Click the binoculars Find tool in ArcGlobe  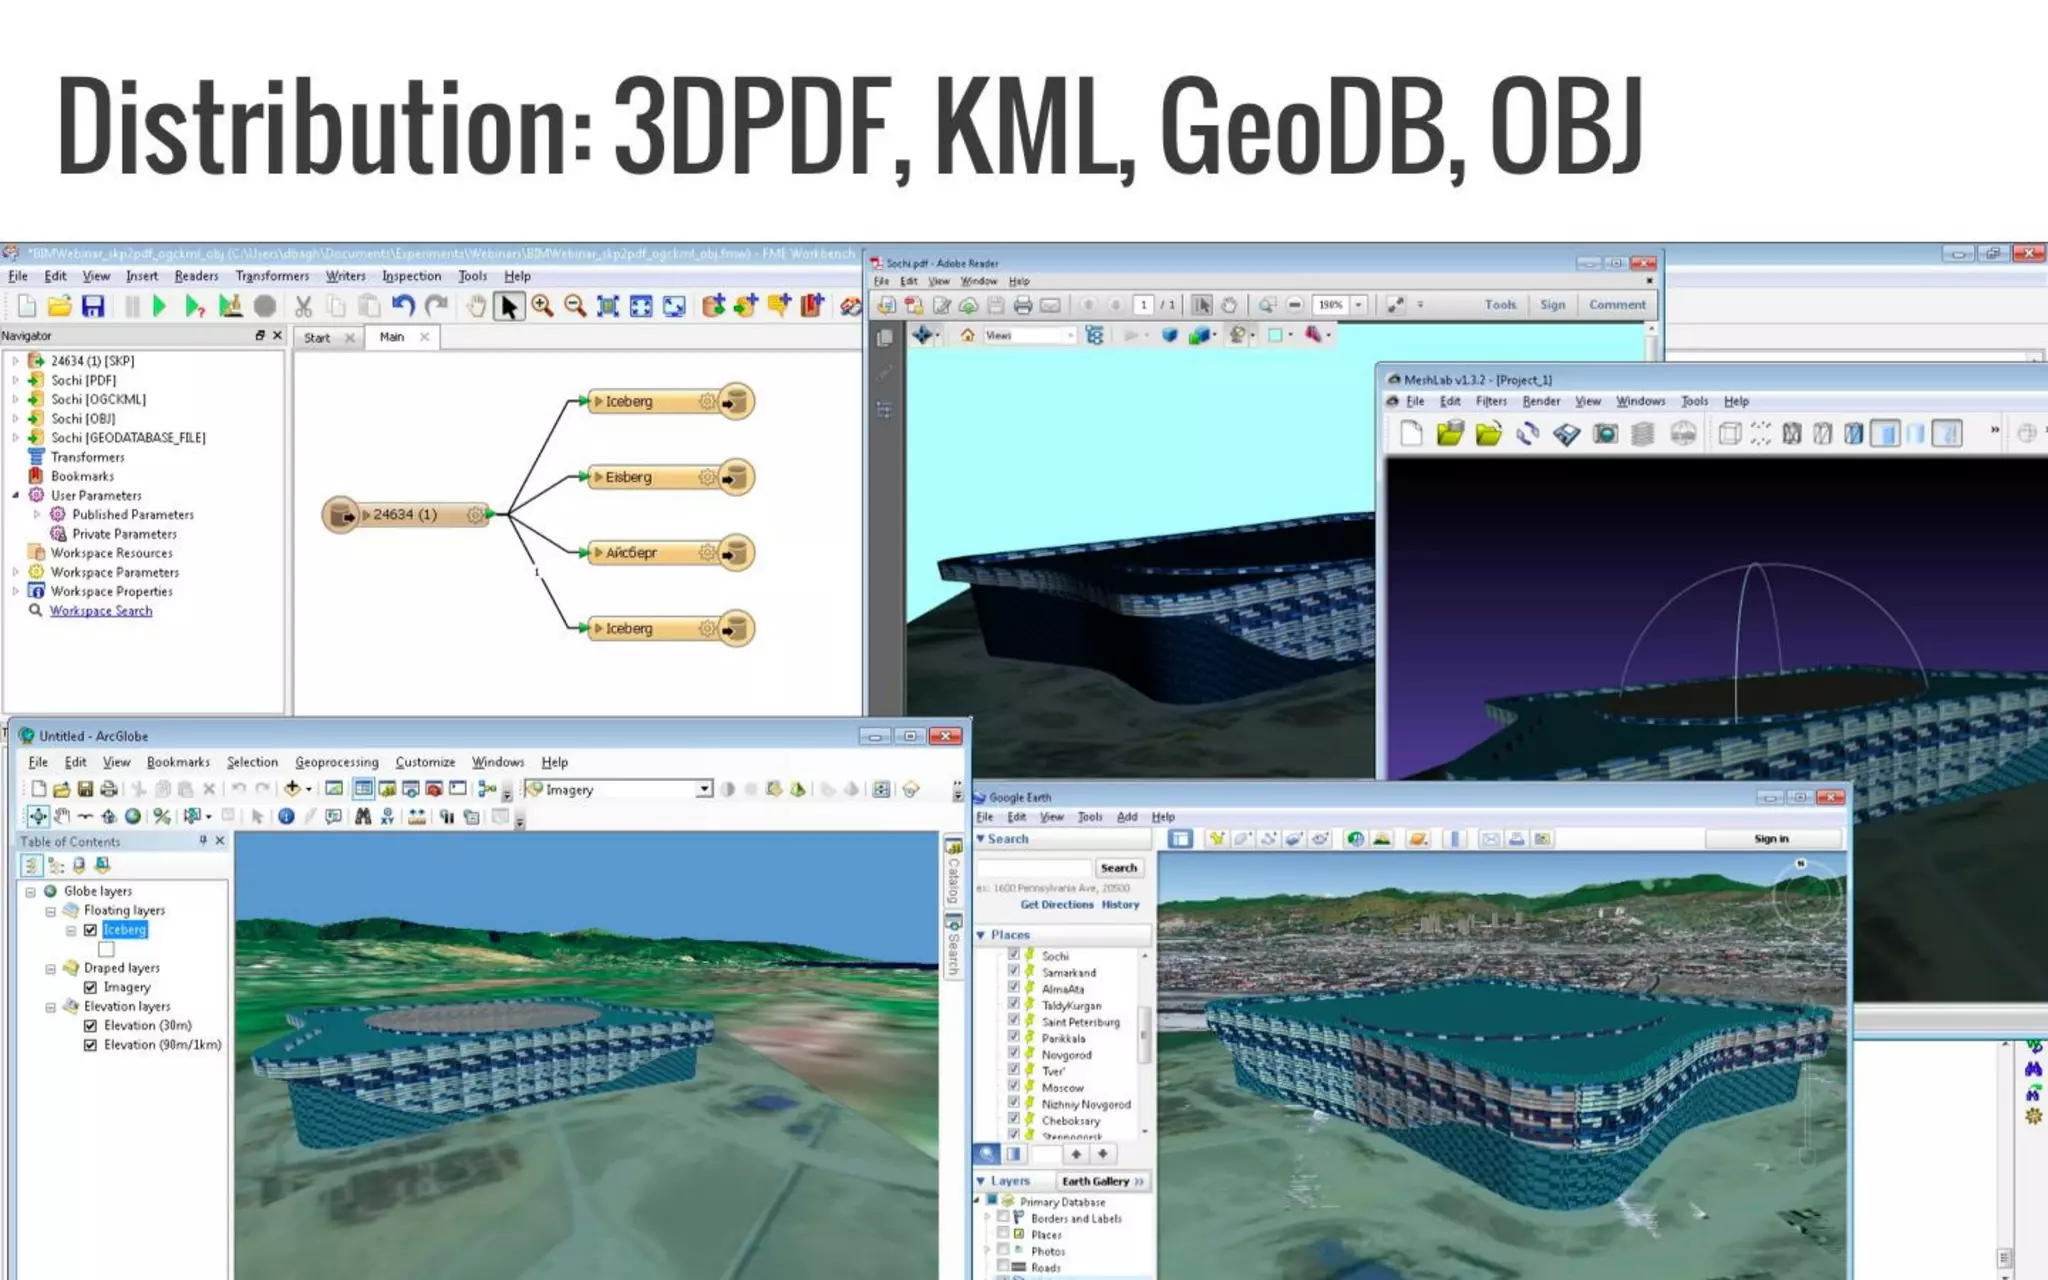(x=363, y=817)
